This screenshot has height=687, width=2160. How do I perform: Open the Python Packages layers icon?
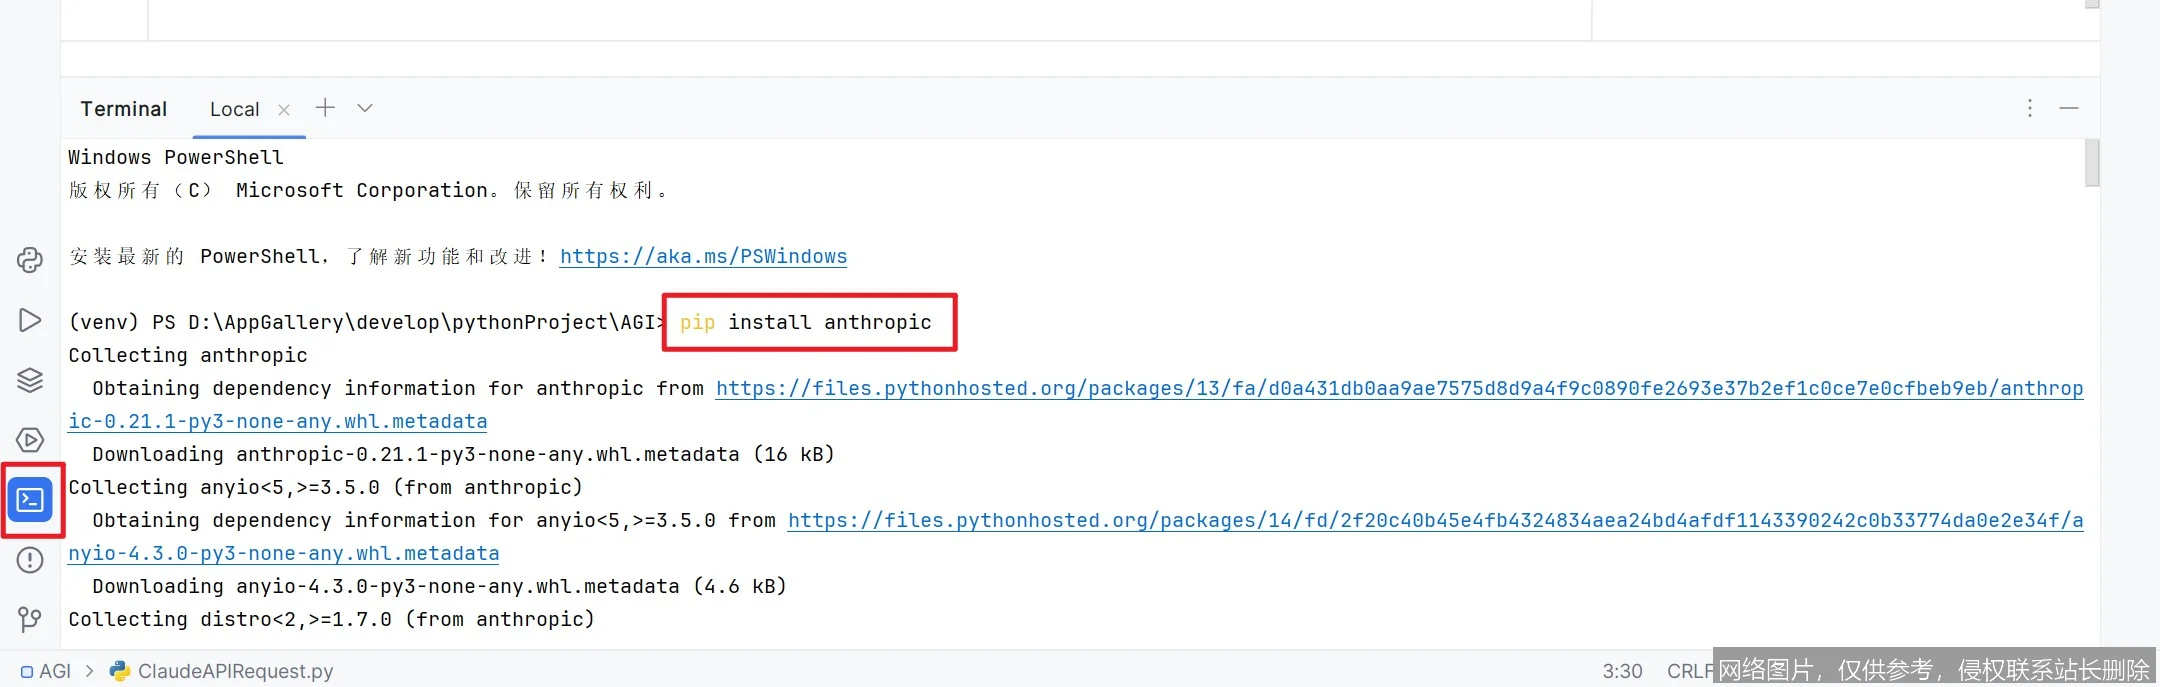click(30, 380)
